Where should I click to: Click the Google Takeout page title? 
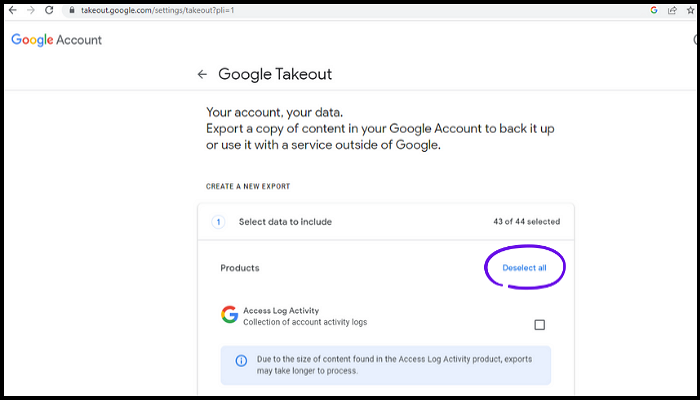click(275, 74)
